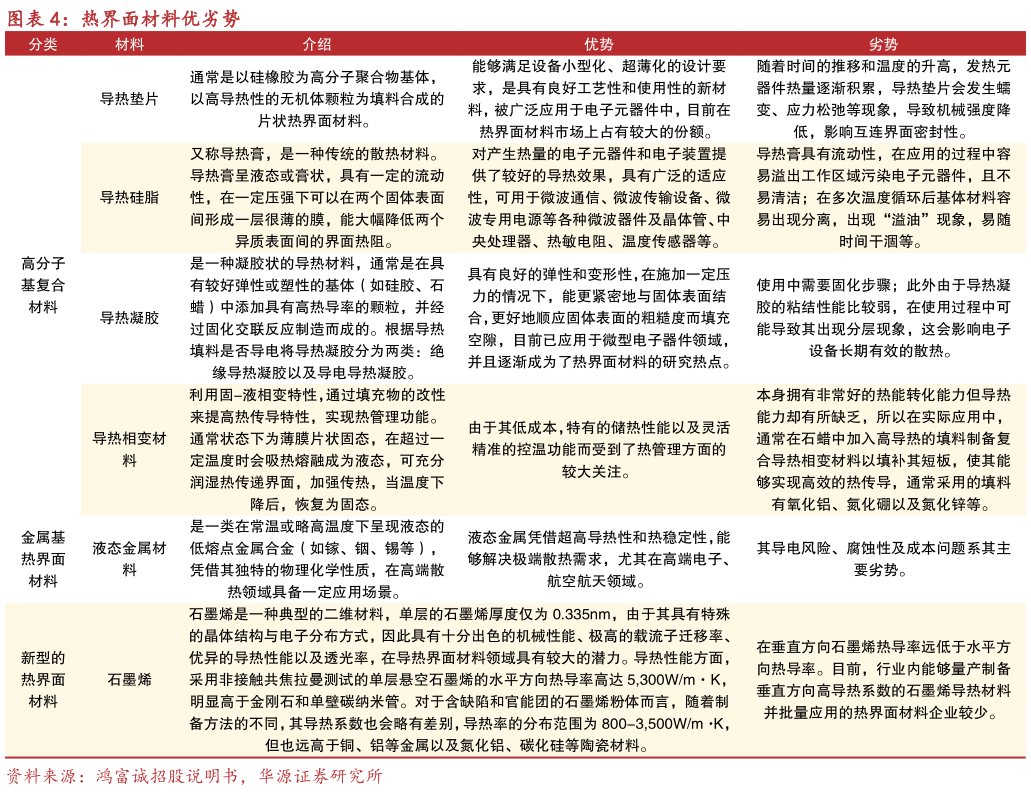Select the 导热硅脂 material cell

[129, 198]
